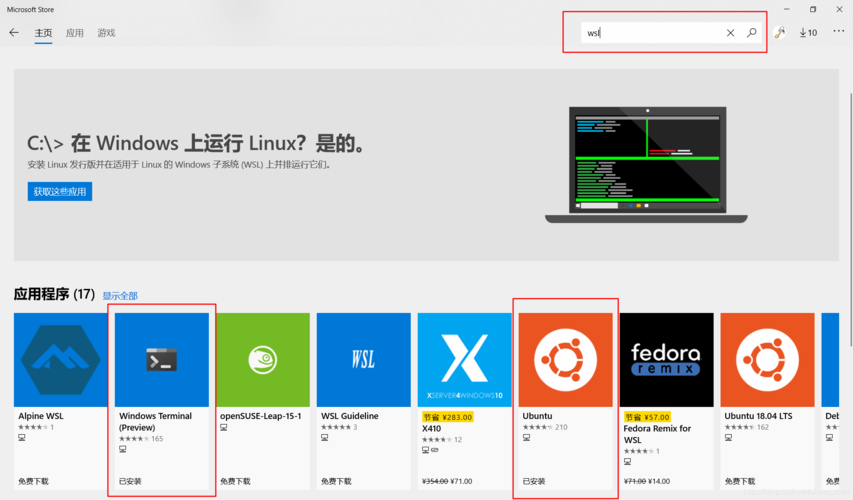
Task: Click the ¥14.00 price under Fedora Remix
Action: pos(659,482)
